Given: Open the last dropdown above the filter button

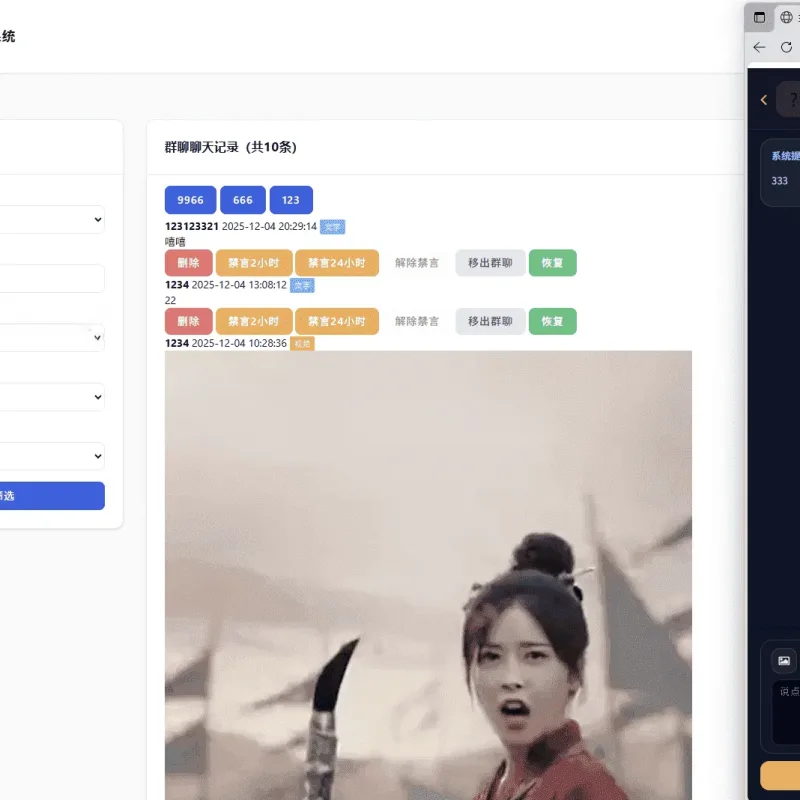Looking at the screenshot, I should point(52,456).
